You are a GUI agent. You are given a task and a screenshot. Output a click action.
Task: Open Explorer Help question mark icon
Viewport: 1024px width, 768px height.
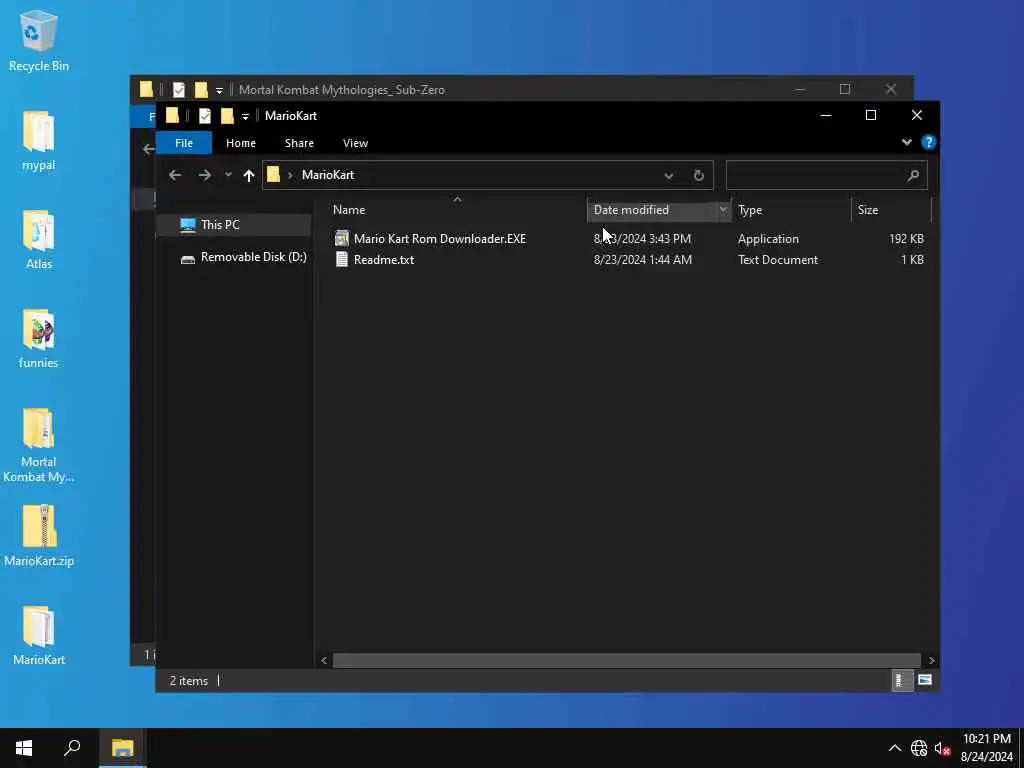pyautogui.click(x=928, y=142)
